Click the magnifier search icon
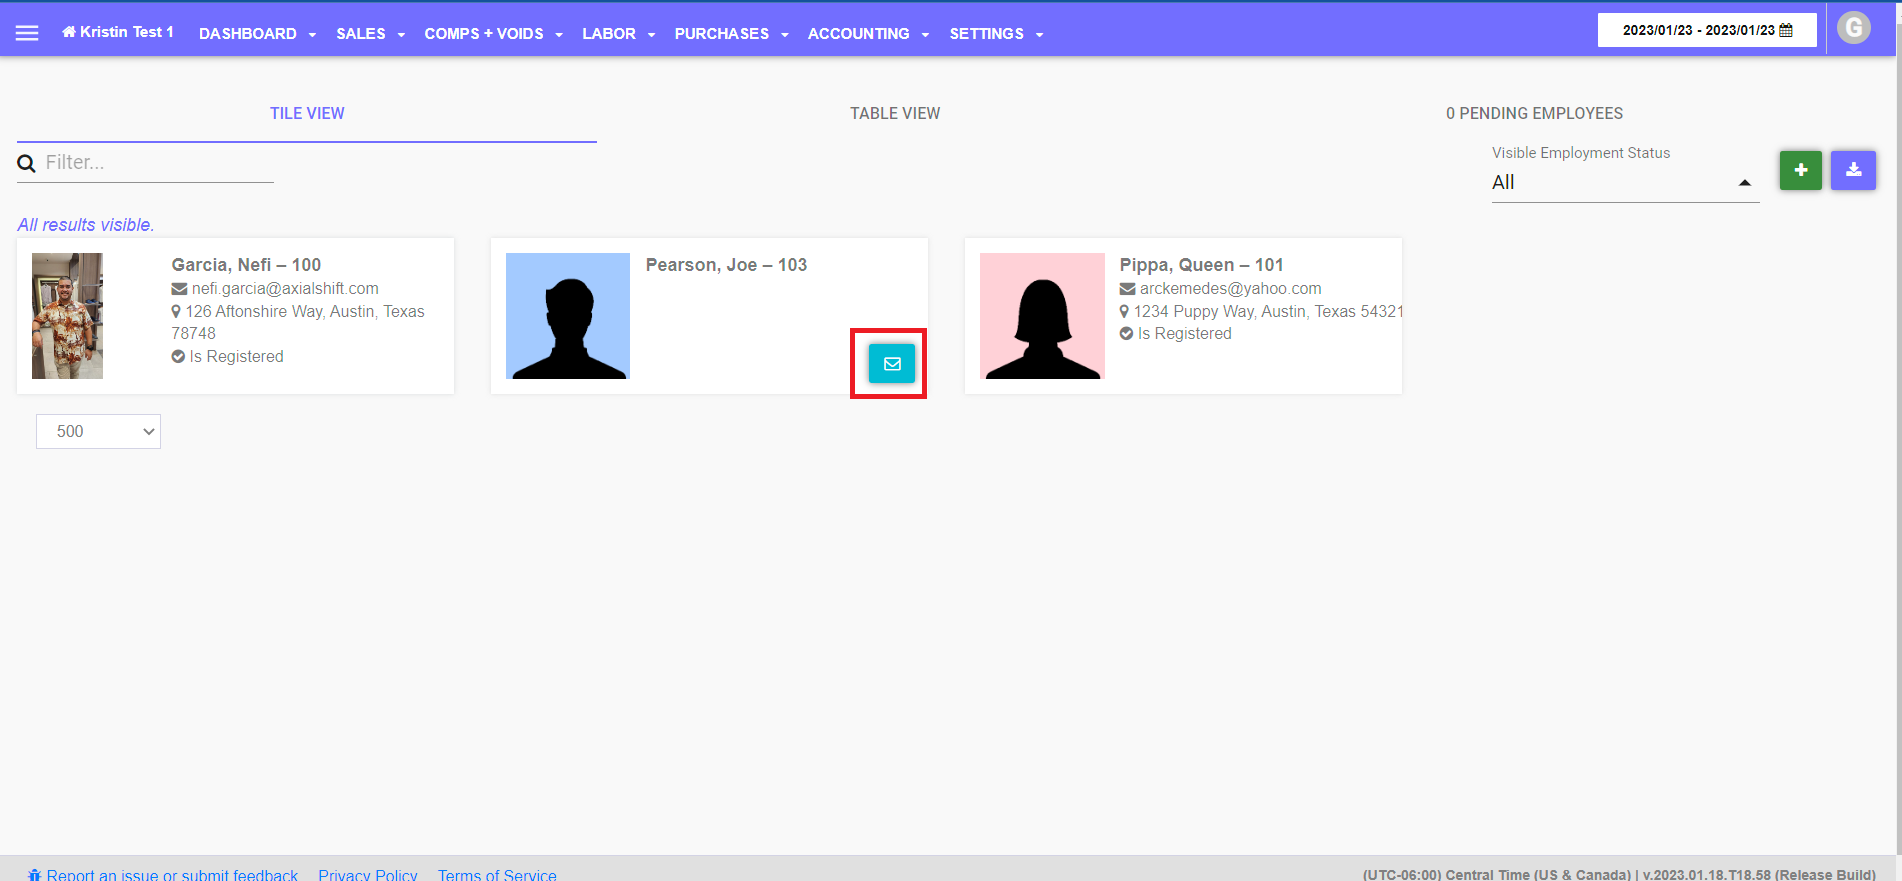Image resolution: width=1902 pixels, height=881 pixels. (27, 163)
